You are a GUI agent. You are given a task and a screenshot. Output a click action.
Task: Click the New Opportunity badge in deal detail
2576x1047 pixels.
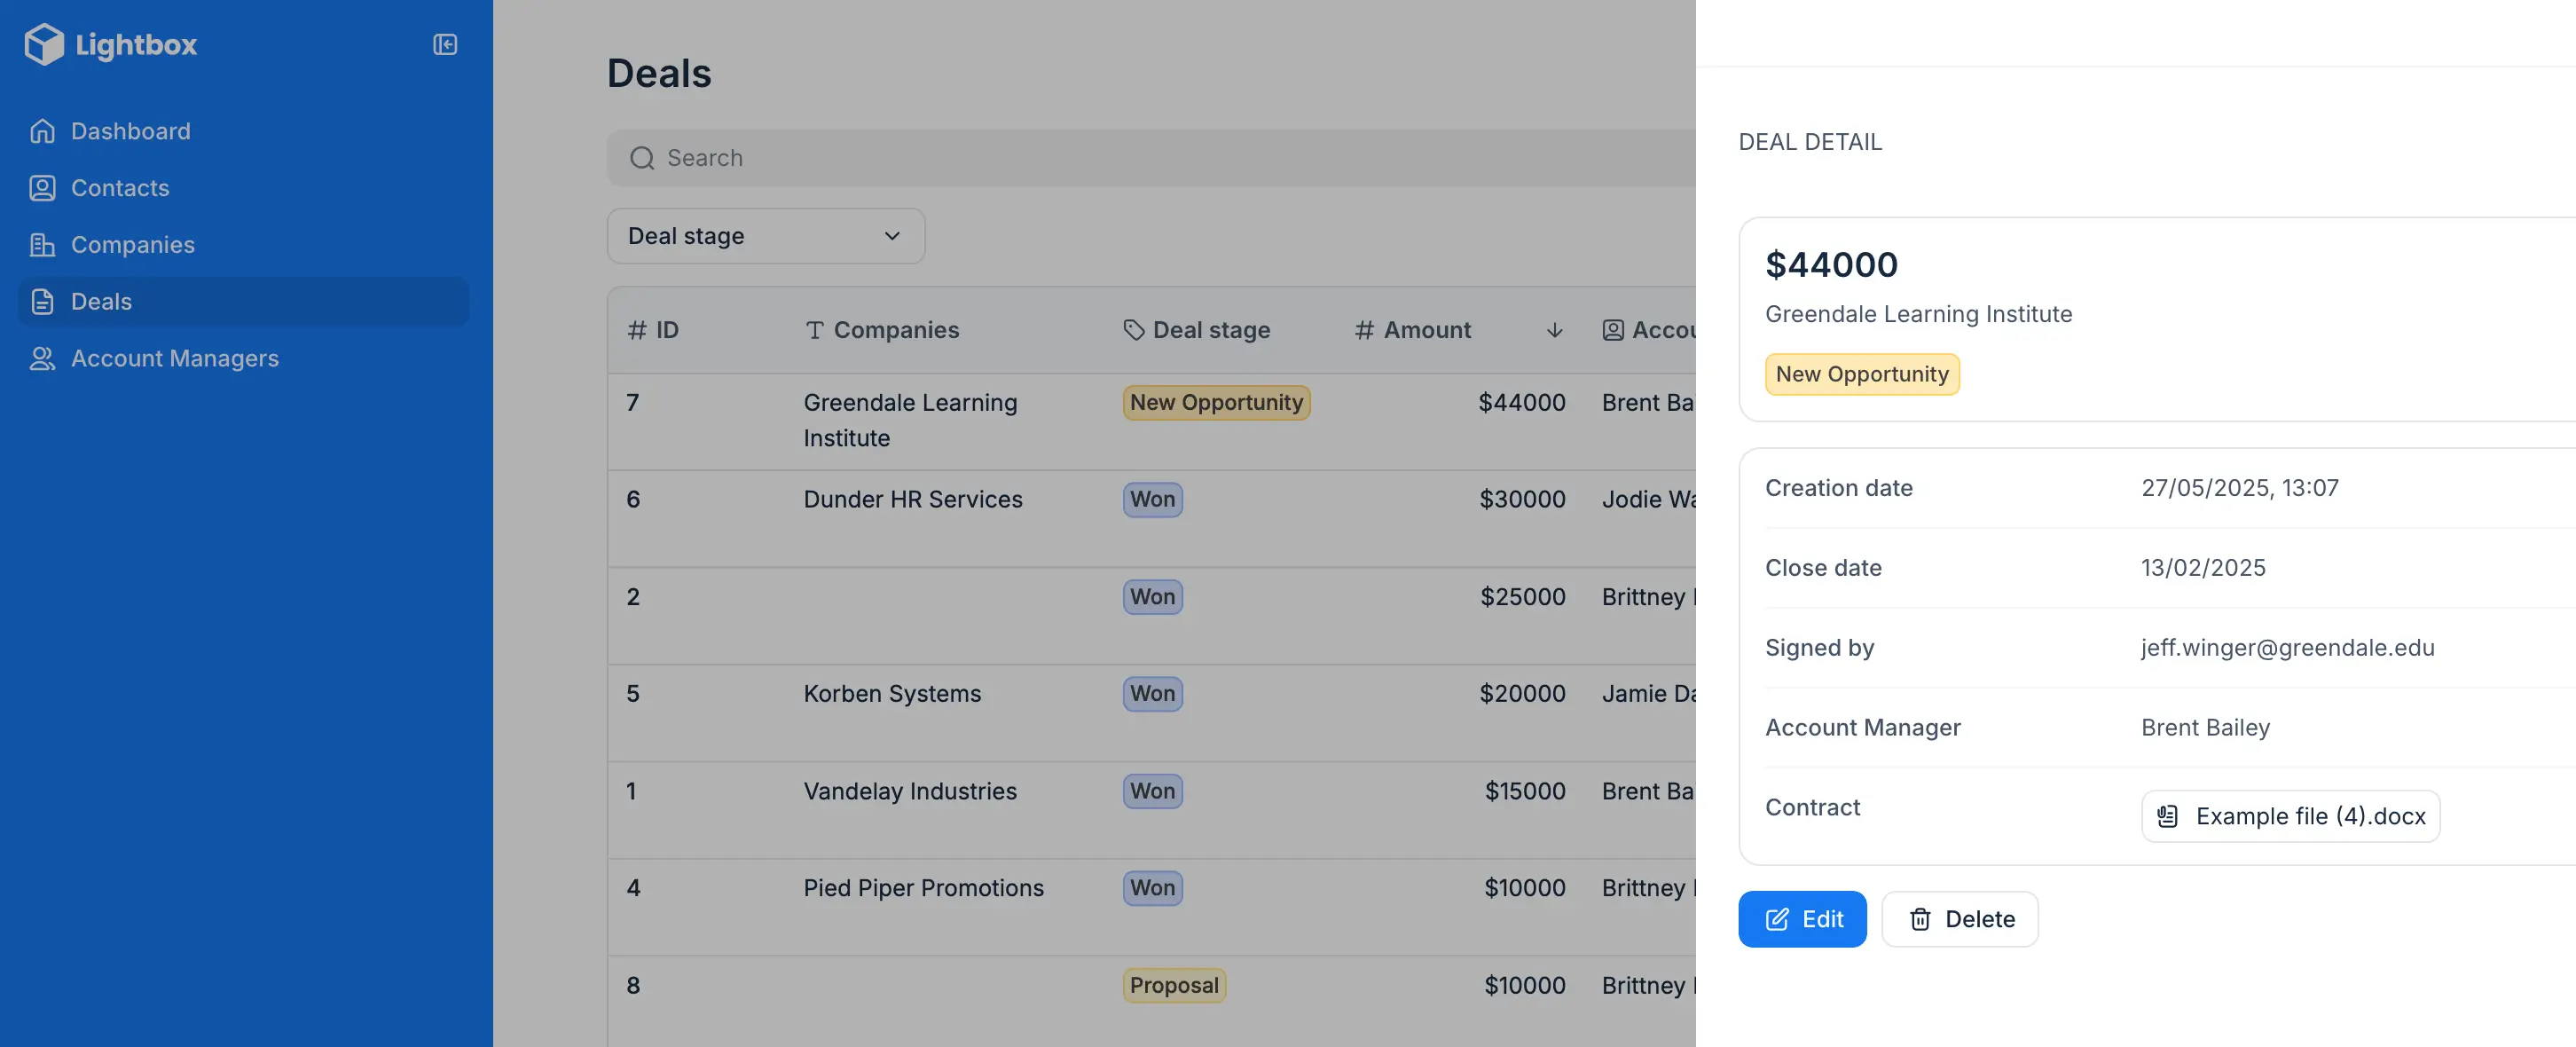[1861, 374]
